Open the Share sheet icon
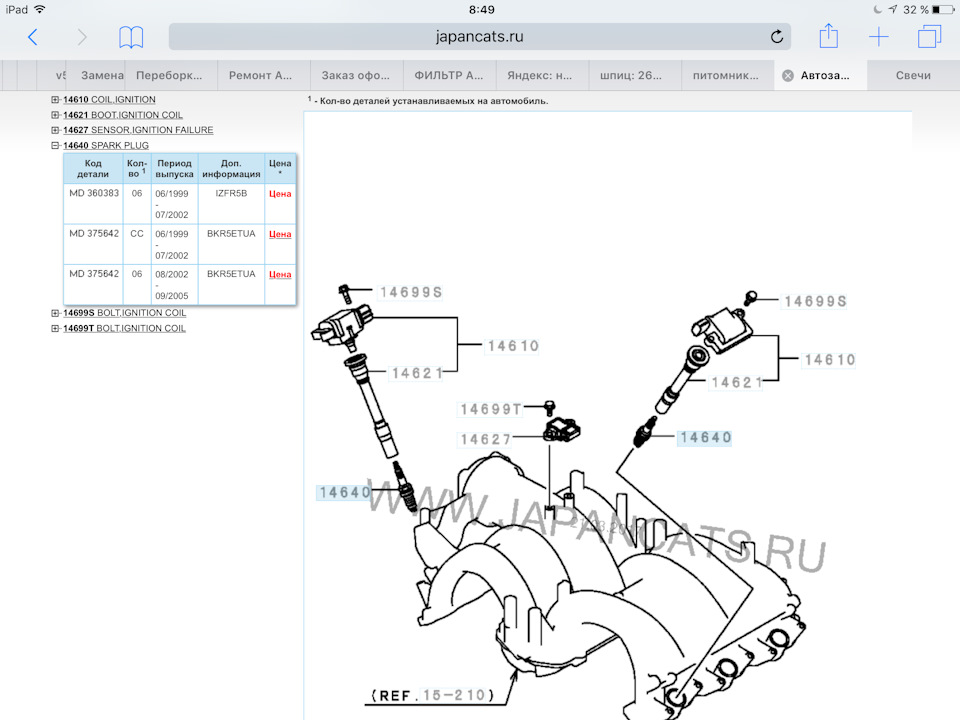Screen dimensions: 960x720 click(828, 37)
